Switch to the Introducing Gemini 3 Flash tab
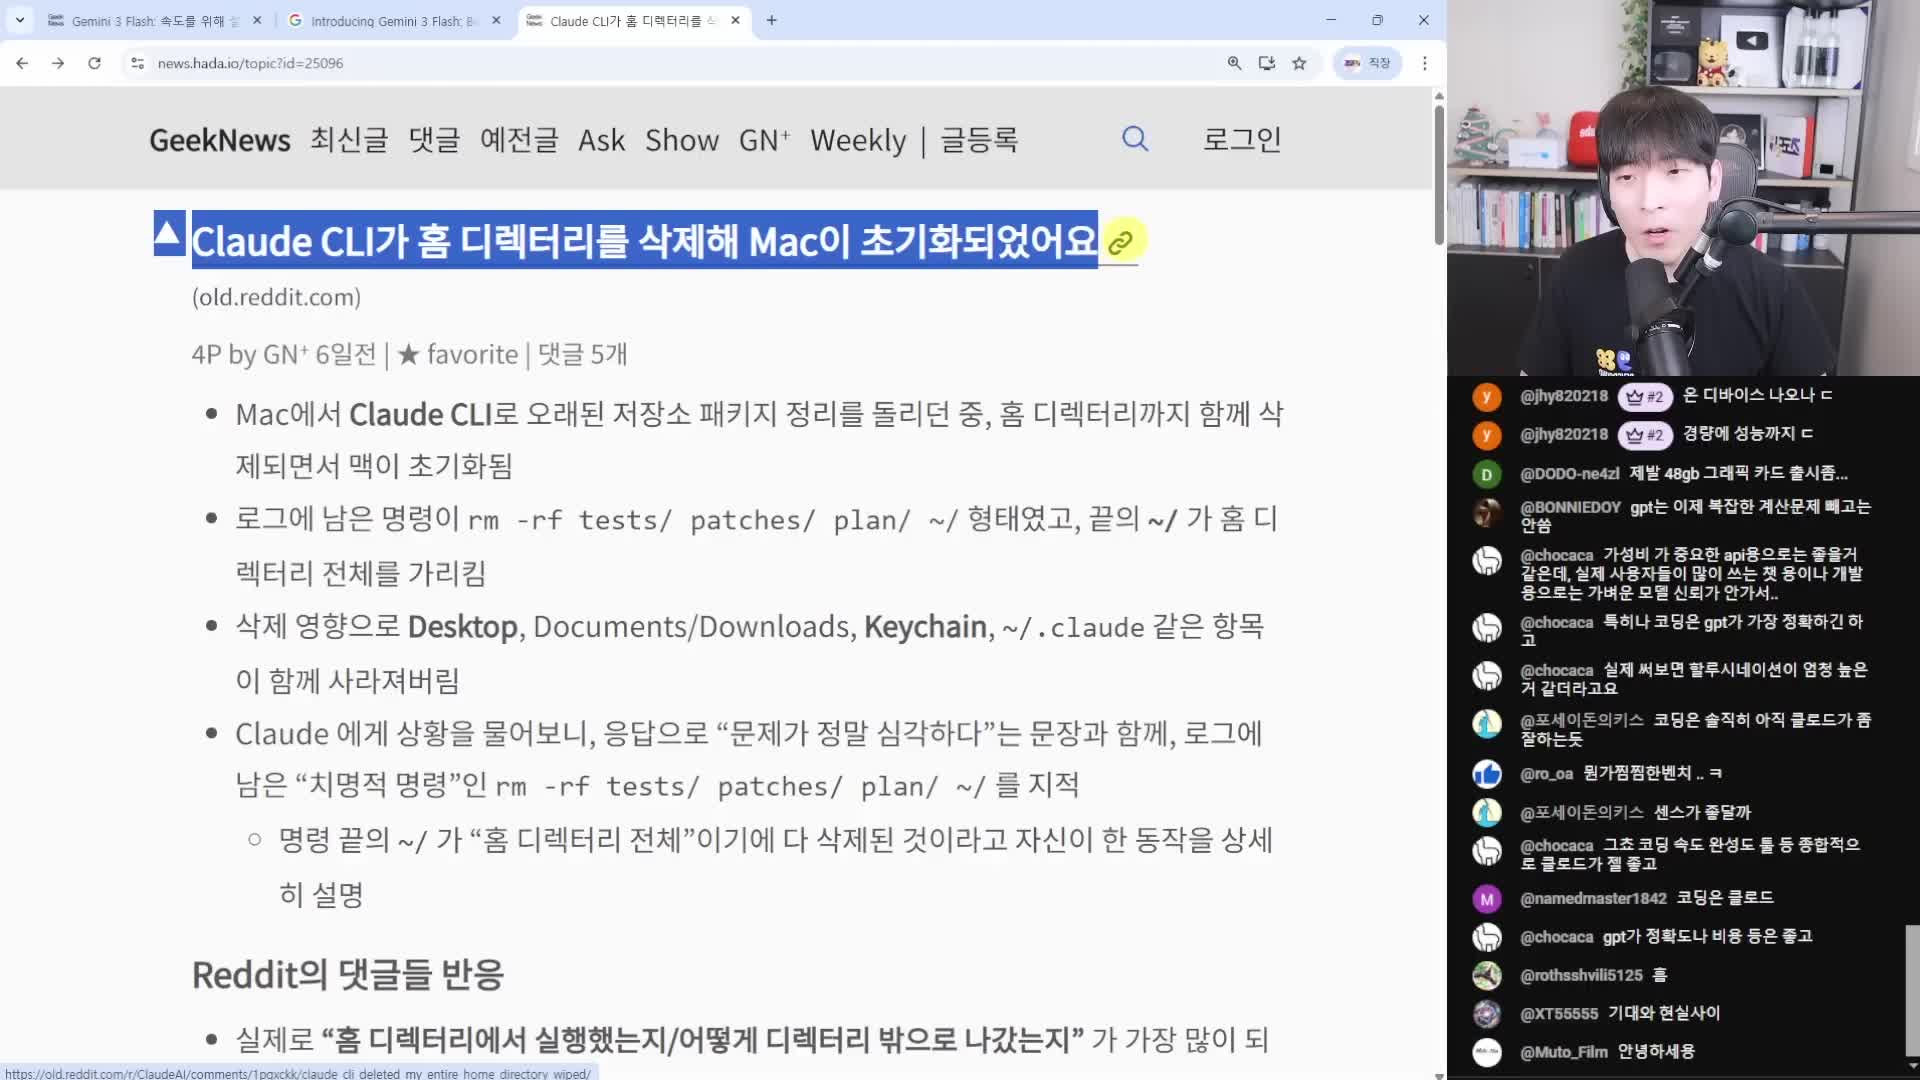The height and width of the screenshot is (1080, 1920). pos(390,20)
